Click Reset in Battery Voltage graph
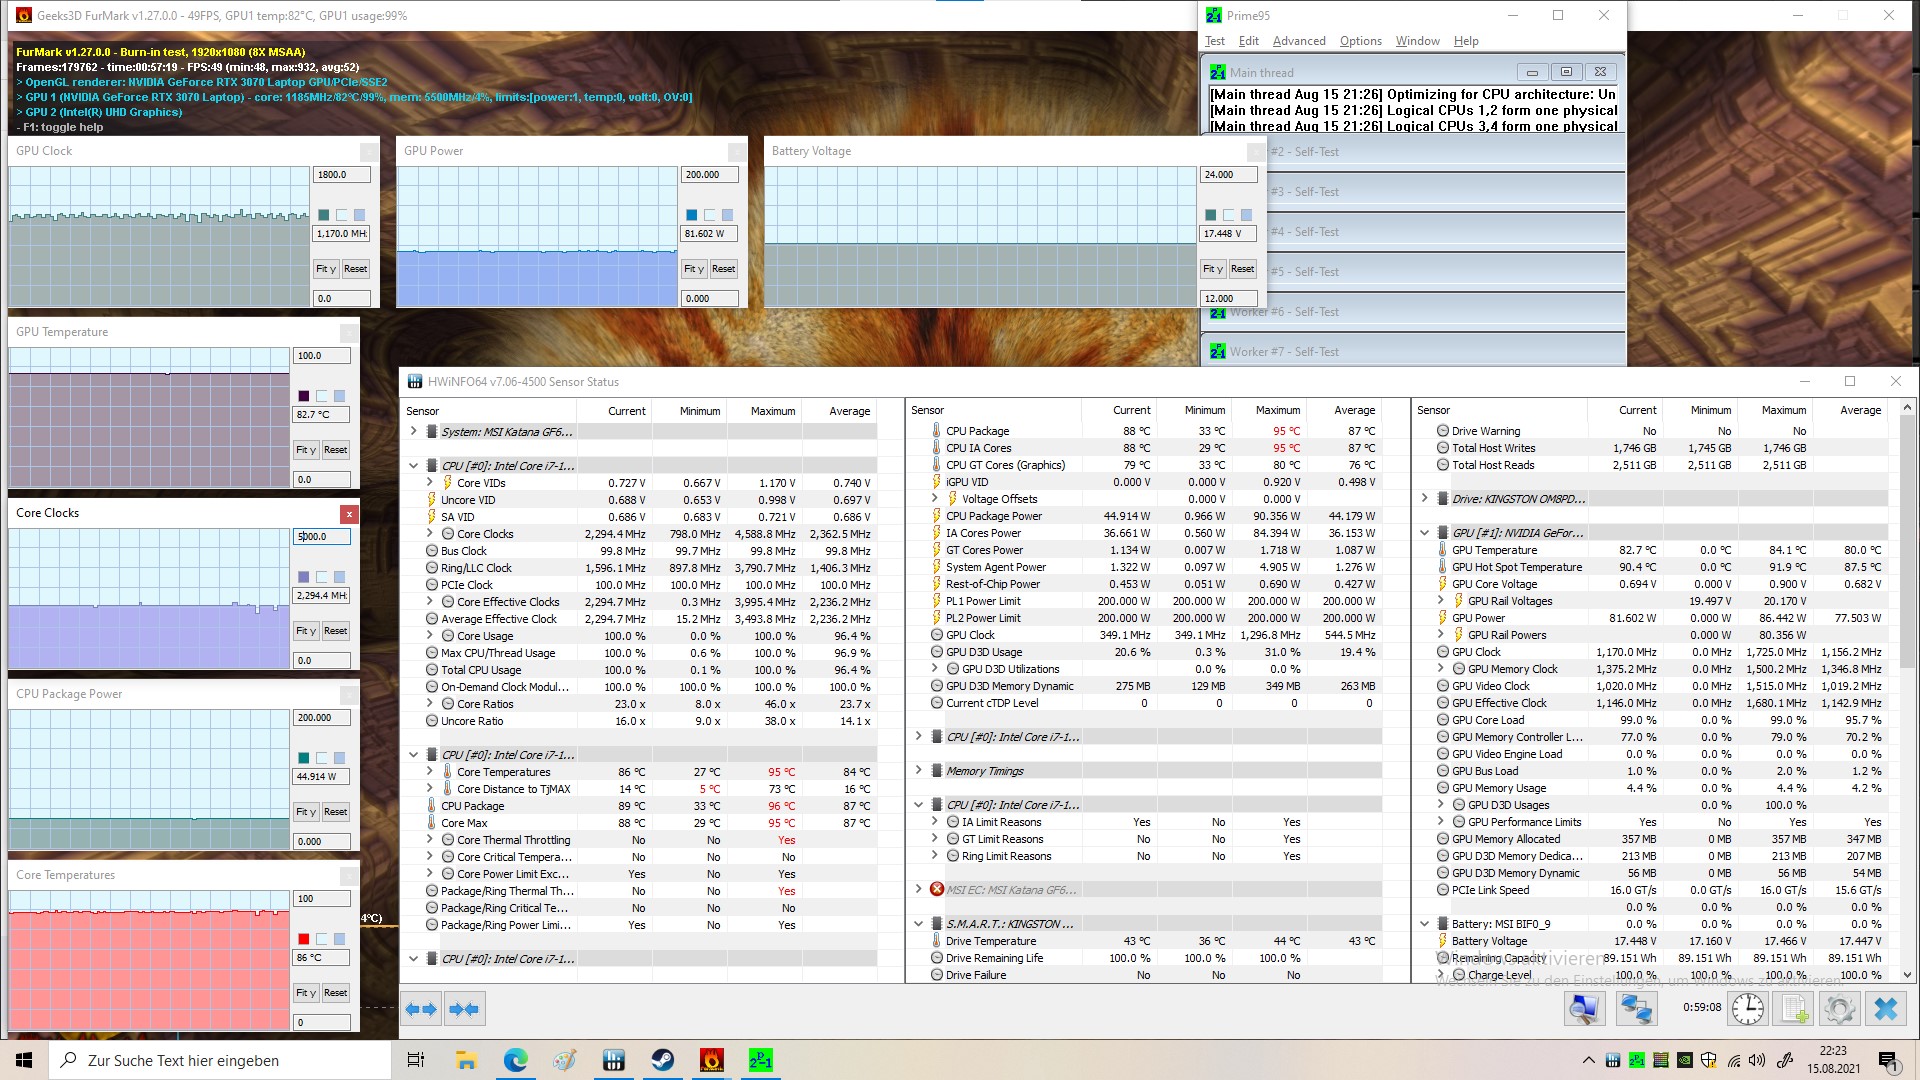 click(1242, 269)
